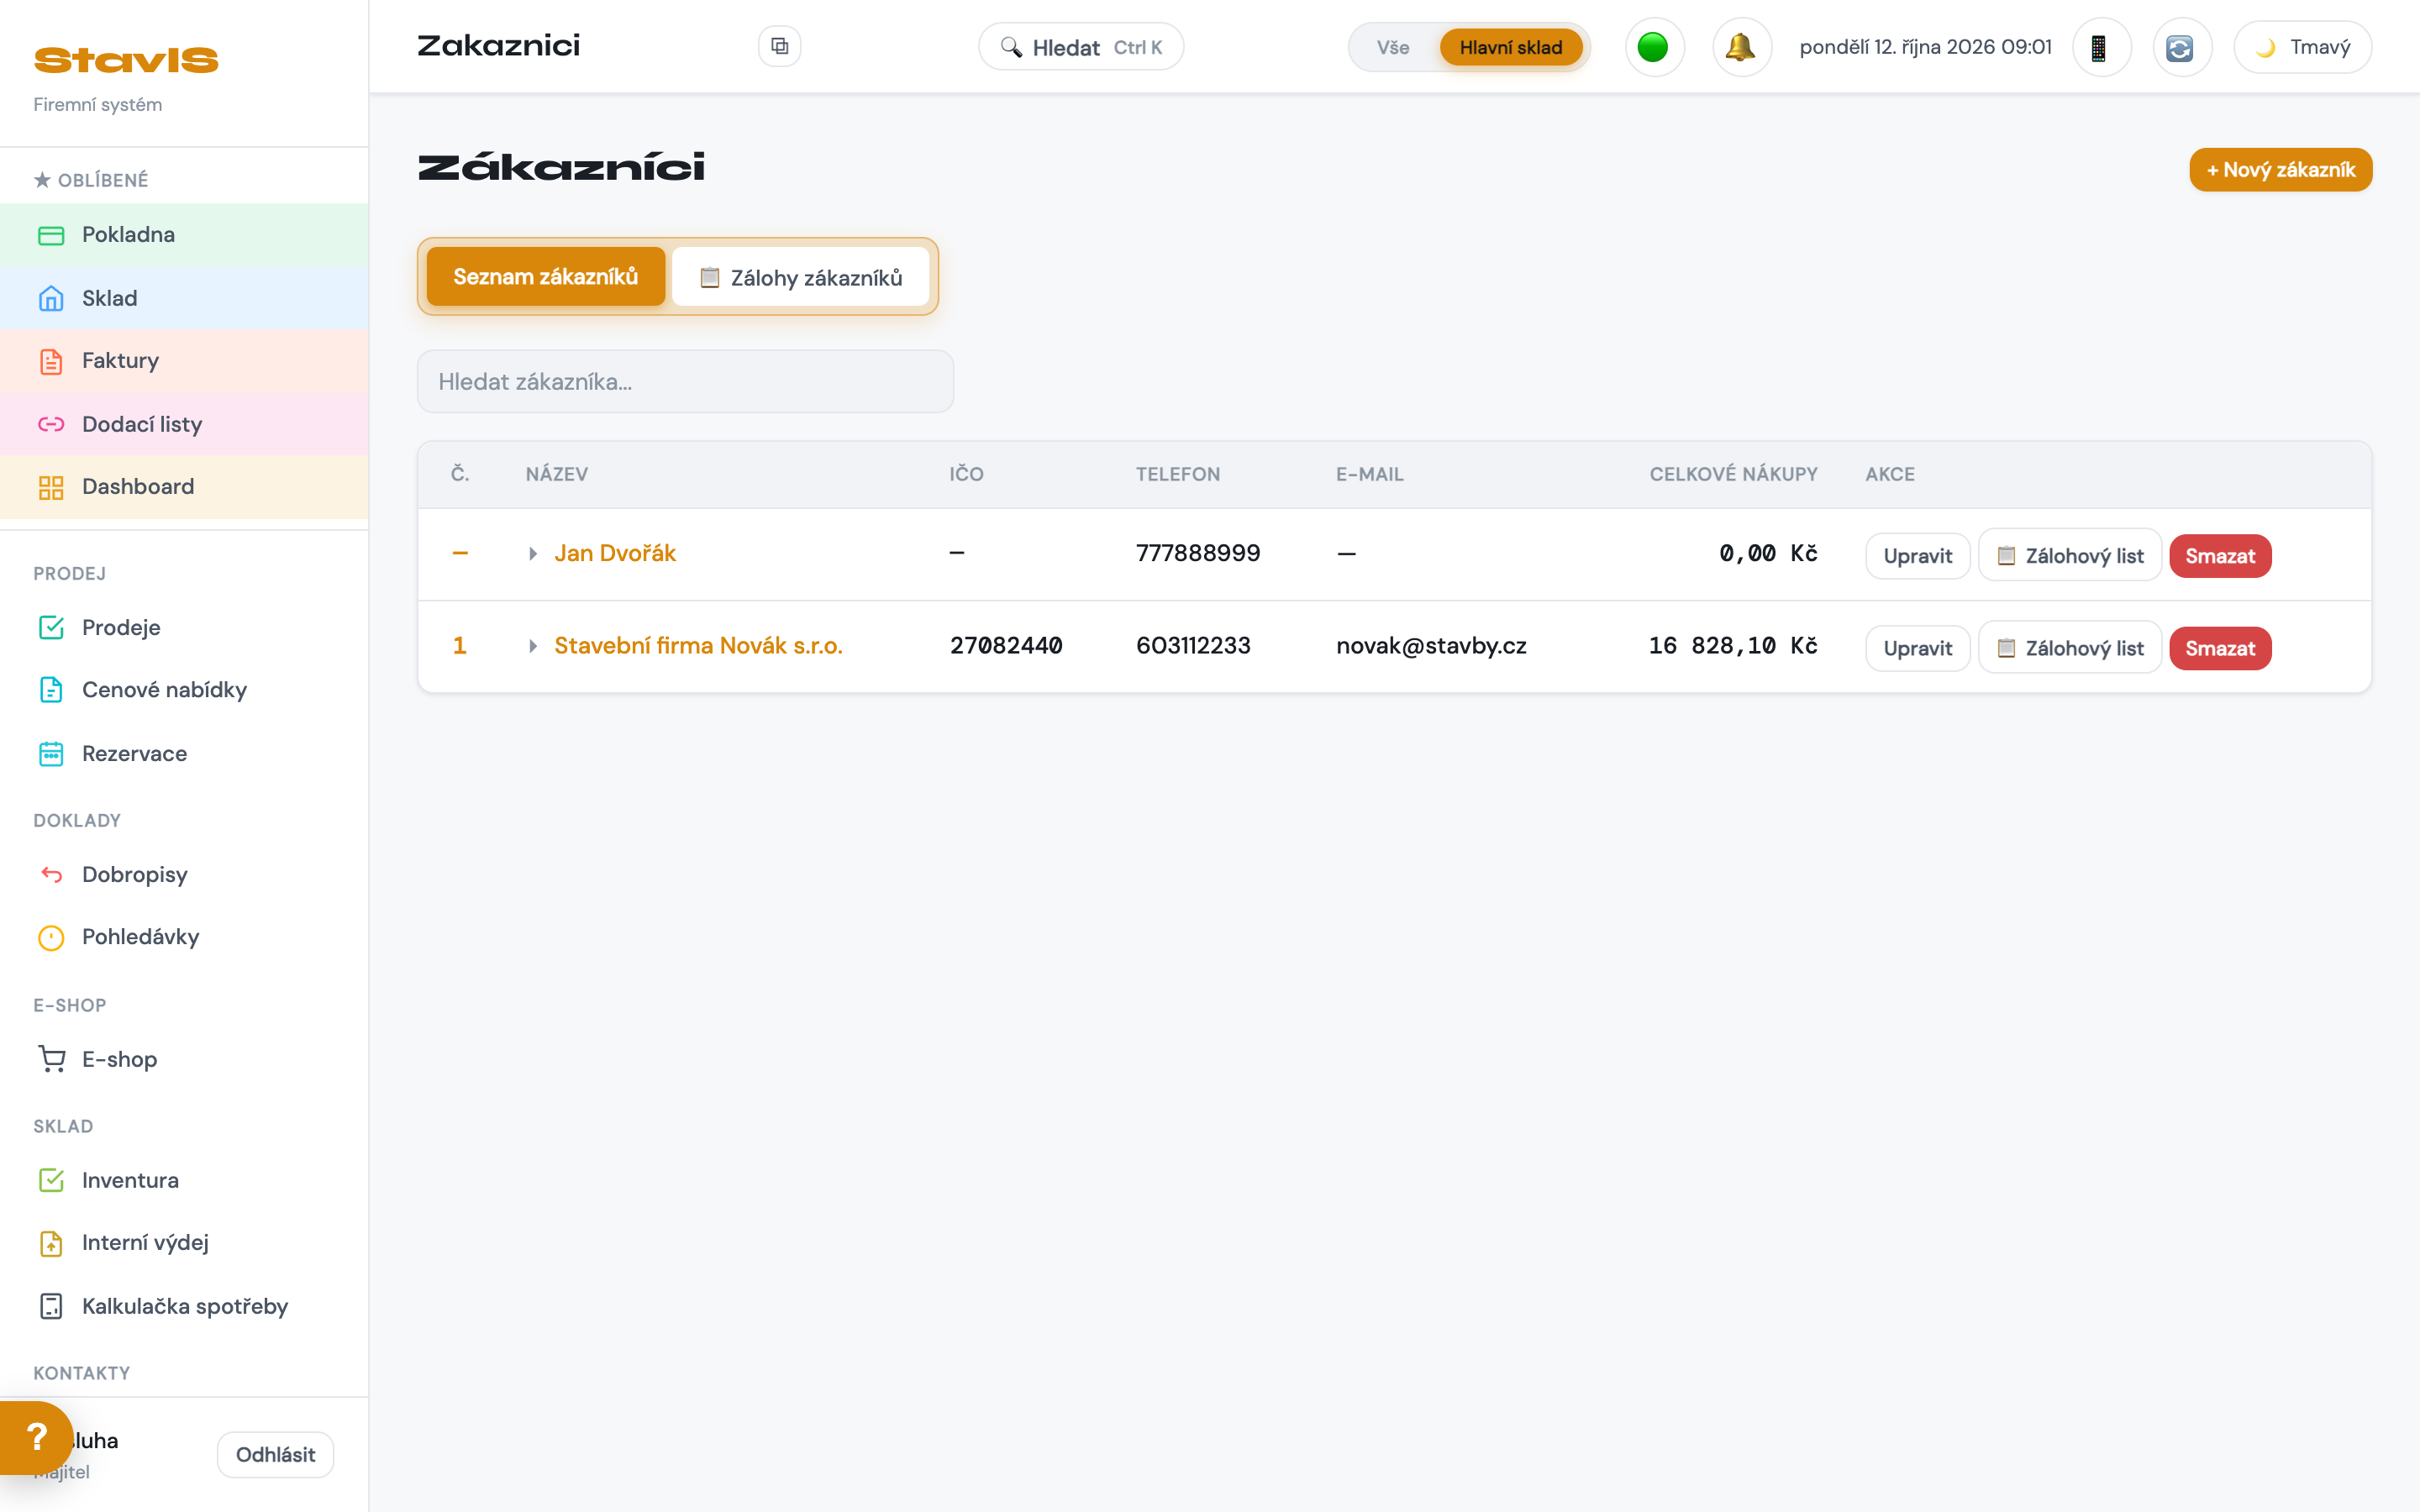Viewport: 2420px width, 1512px height.
Task: Click the refresh sync icon in header
Action: (x=2181, y=47)
